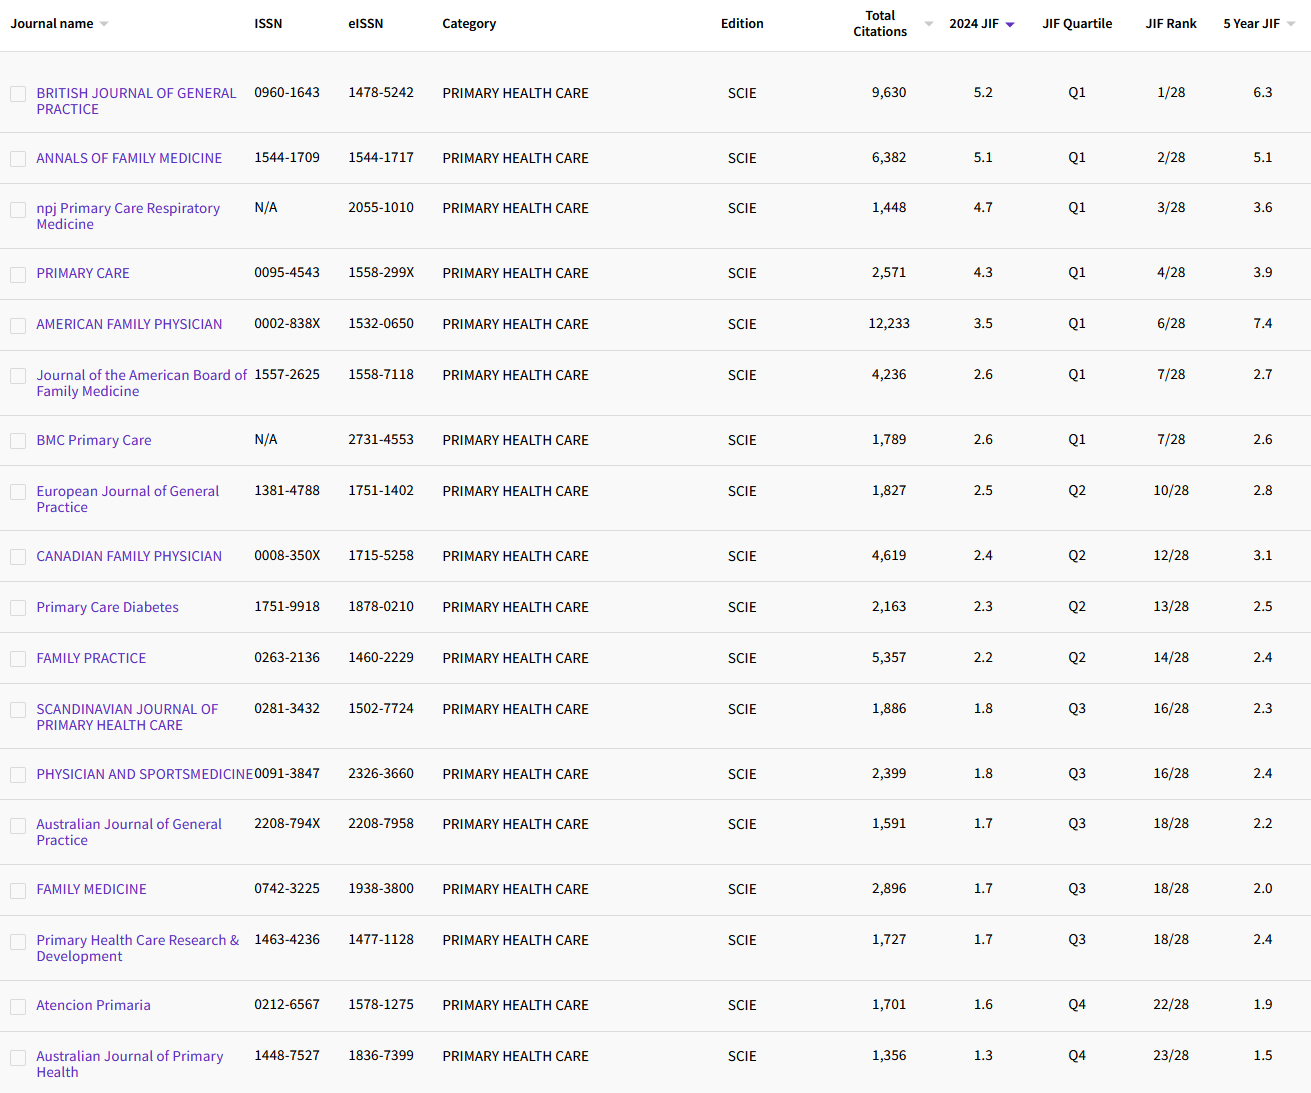Click the JIF Quartile column header
This screenshot has width=1311, height=1093.
coord(1077,23)
